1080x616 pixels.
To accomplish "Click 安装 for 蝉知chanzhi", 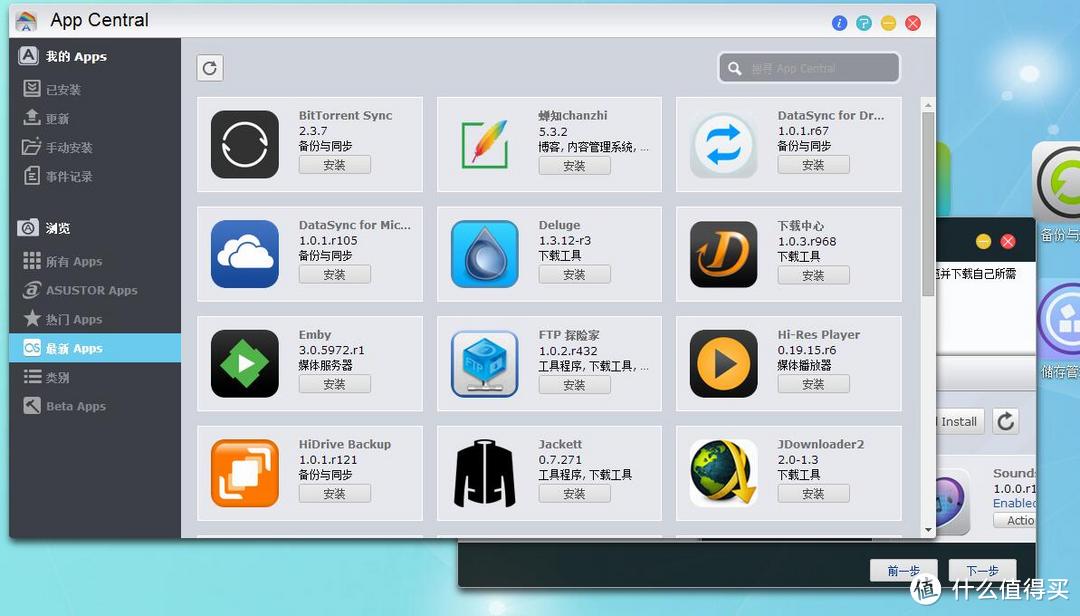I will point(574,165).
